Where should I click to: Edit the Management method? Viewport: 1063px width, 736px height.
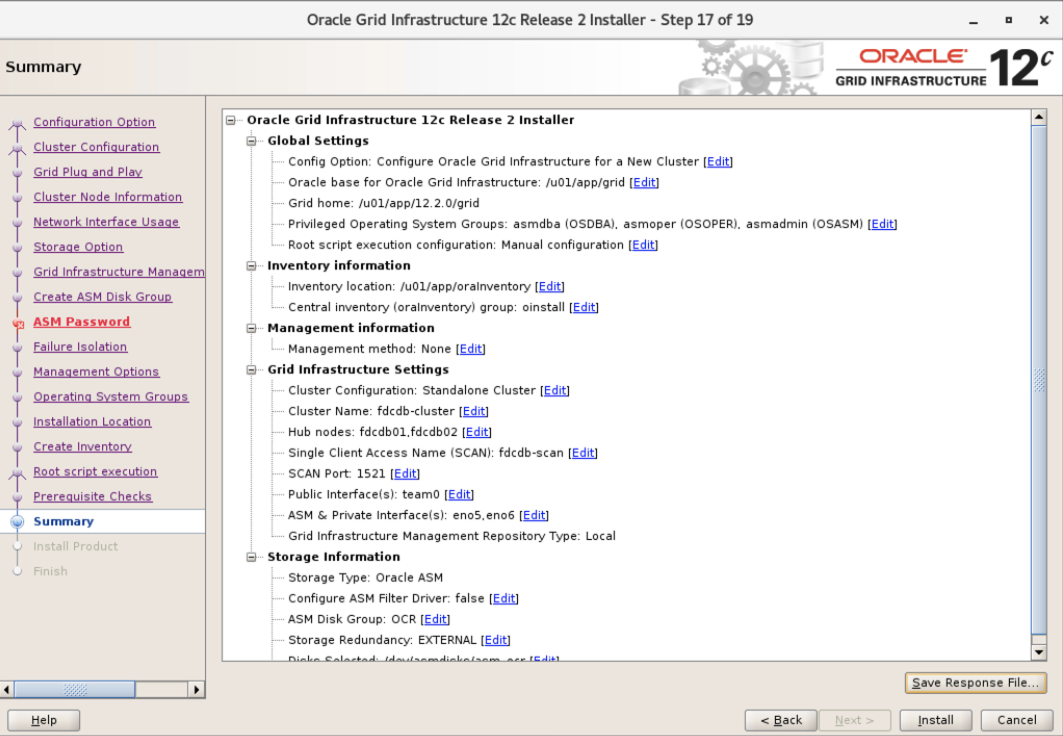(x=470, y=349)
